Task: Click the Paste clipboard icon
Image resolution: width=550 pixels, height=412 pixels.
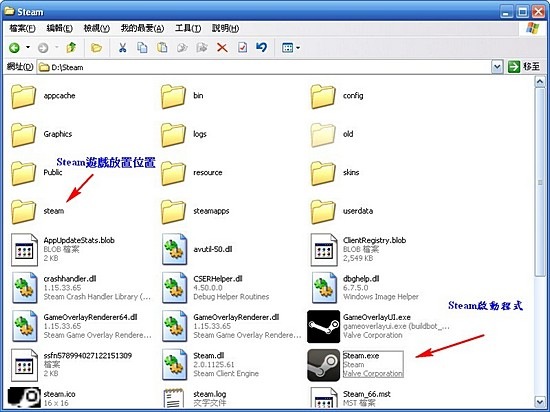Action: pos(162,47)
